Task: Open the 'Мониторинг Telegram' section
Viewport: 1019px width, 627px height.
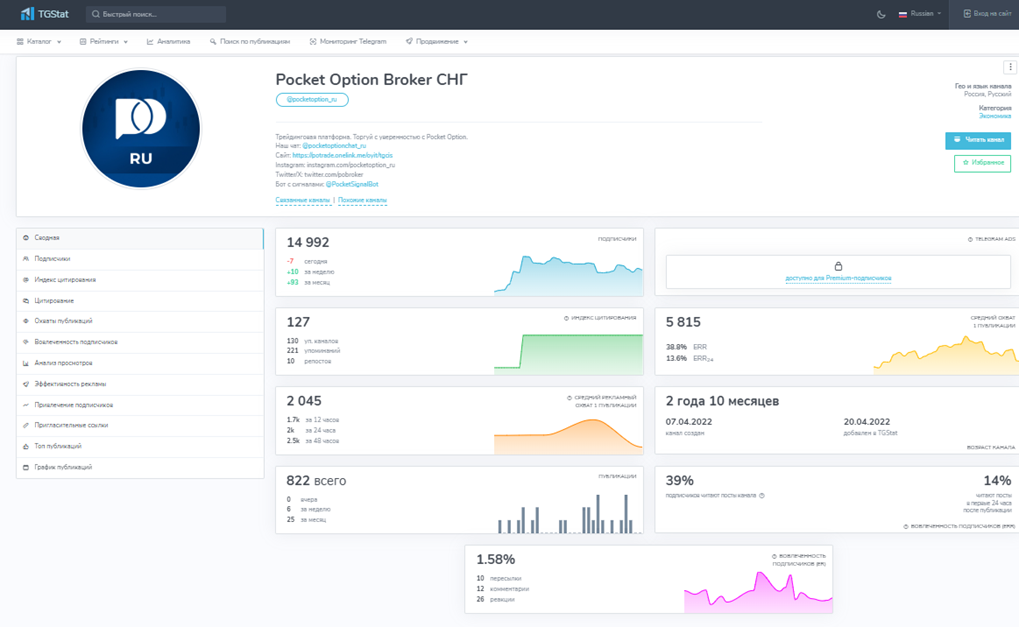Action: [x=348, y=42]
